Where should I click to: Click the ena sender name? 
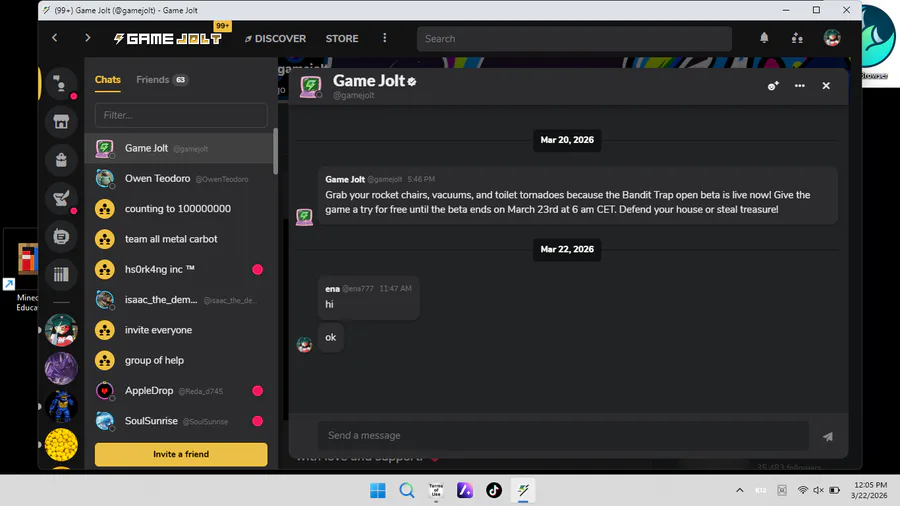pos(332,289)
